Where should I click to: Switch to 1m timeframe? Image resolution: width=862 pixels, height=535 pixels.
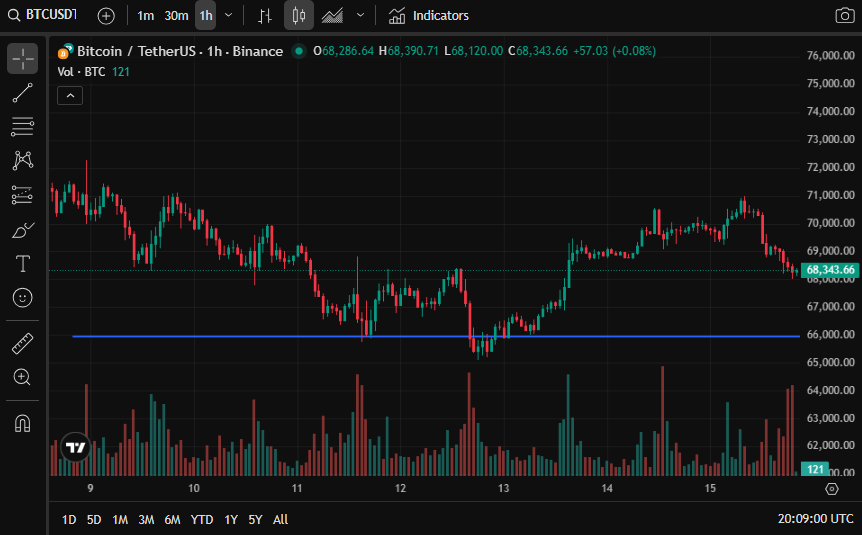click(145, 16)
